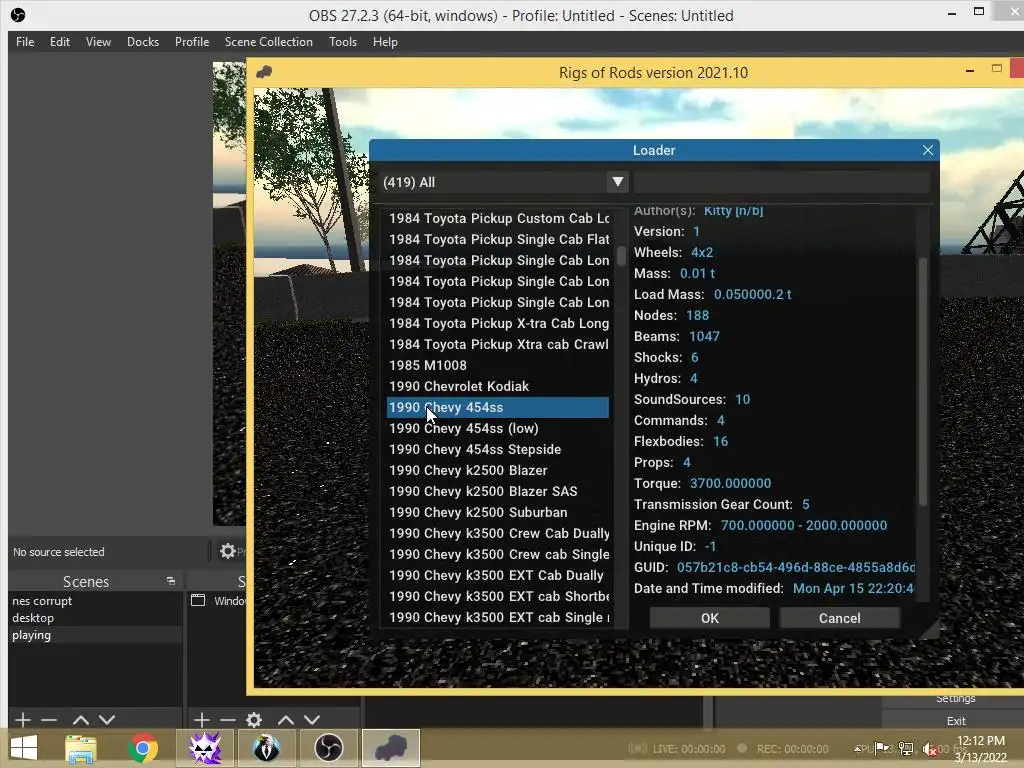This screenshot has width=1024, height=768.
Task: Open source properties gear in Sources toolbar
Action: tap(254, 720)
